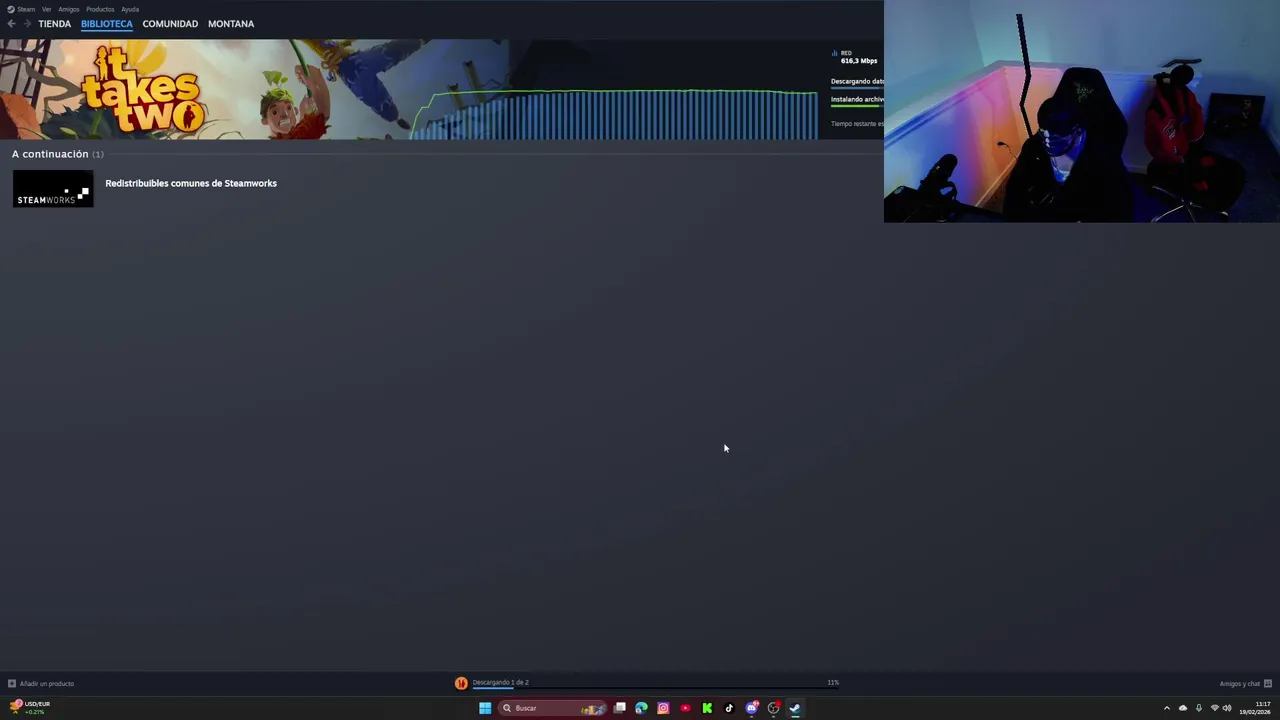Open Instagram from taskbar
1280x720 pixels.
pyautogui.click(x=663, y=708)
